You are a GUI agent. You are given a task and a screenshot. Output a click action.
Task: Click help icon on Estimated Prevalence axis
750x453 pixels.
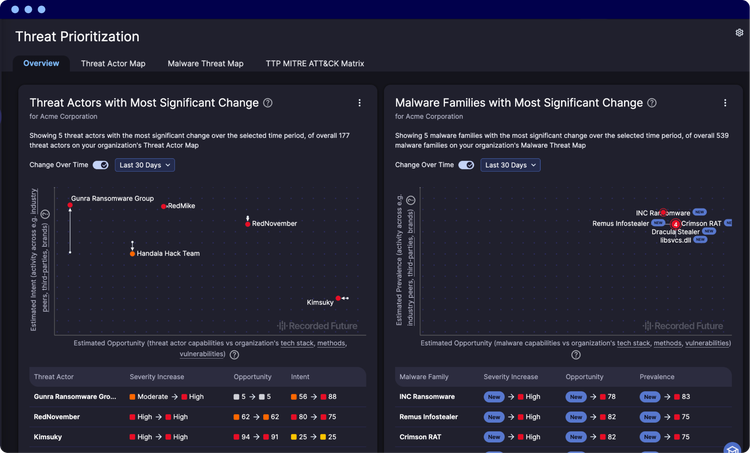[411, 200]
